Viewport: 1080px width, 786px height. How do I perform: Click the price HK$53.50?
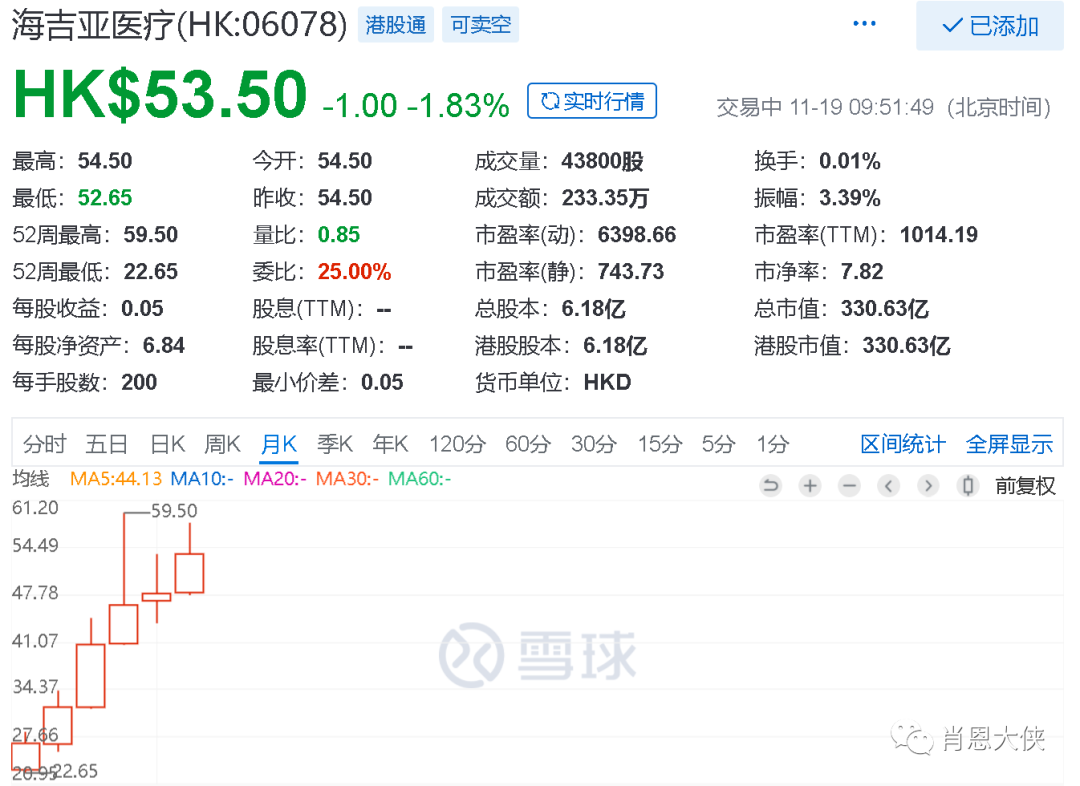tap(160, 94)
